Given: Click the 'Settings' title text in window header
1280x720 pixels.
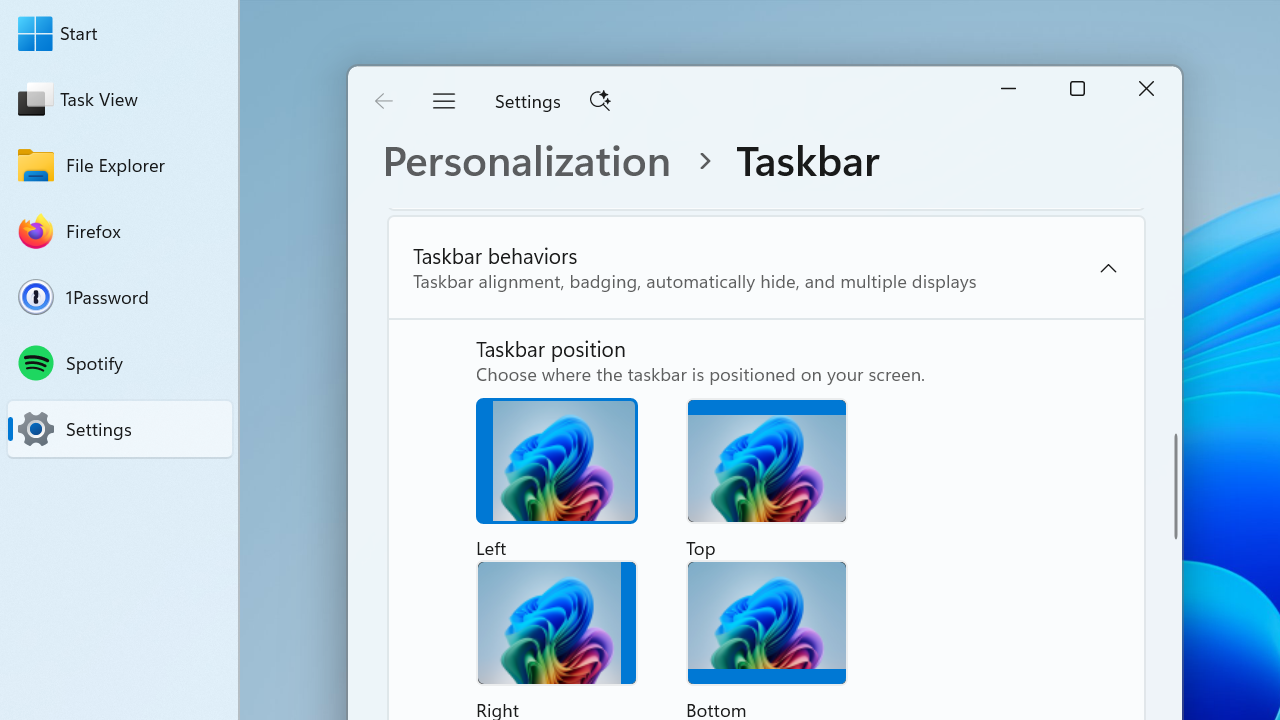Looking at the screenshot, I should pos(528,101).
